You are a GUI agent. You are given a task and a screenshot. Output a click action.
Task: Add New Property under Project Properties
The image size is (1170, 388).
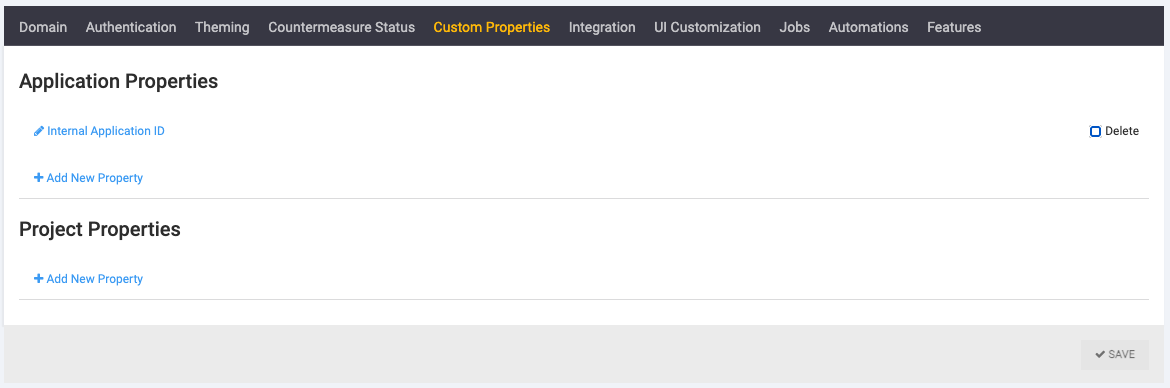click(88, 279)
